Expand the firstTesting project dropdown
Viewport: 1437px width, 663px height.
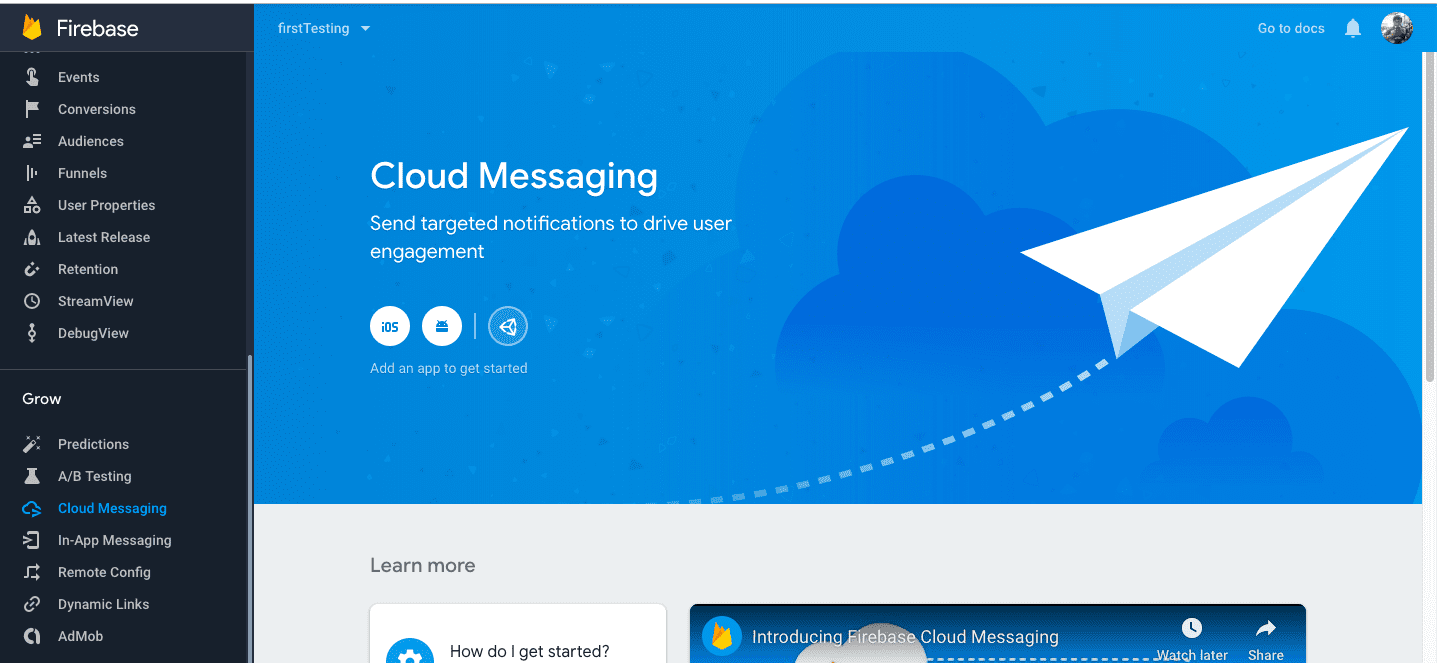click(324, 28)
